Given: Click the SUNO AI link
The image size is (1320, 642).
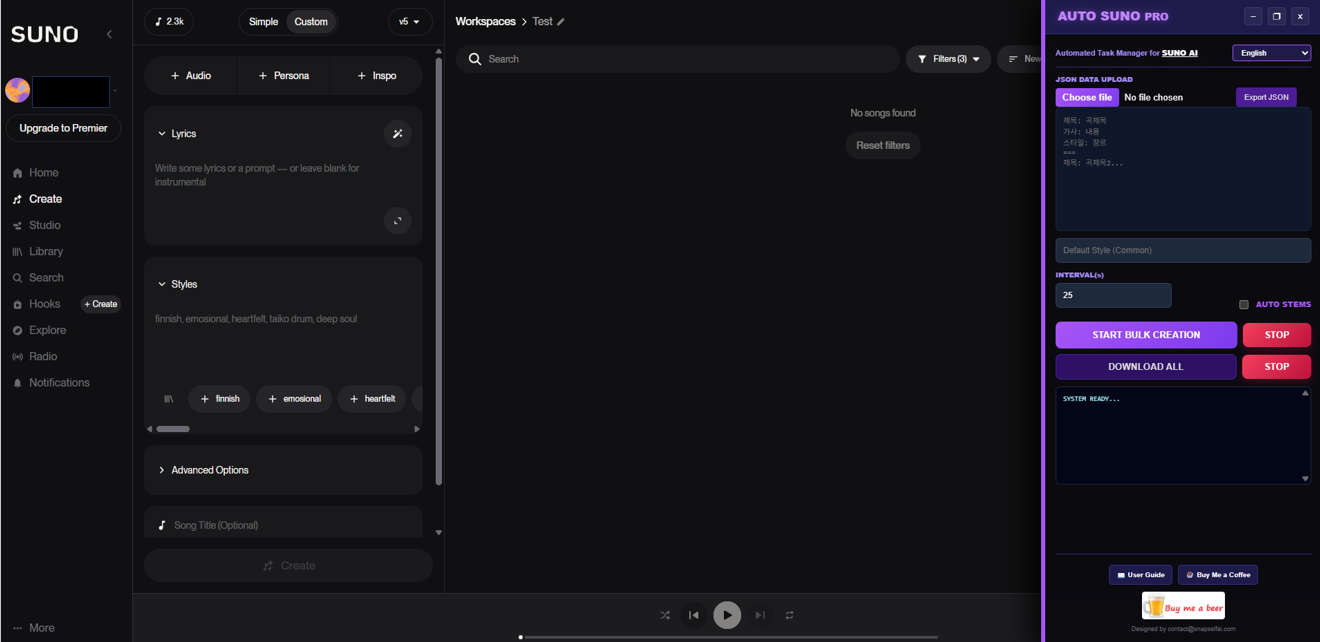Looking at the screenshot, I should coord(1179,53).
